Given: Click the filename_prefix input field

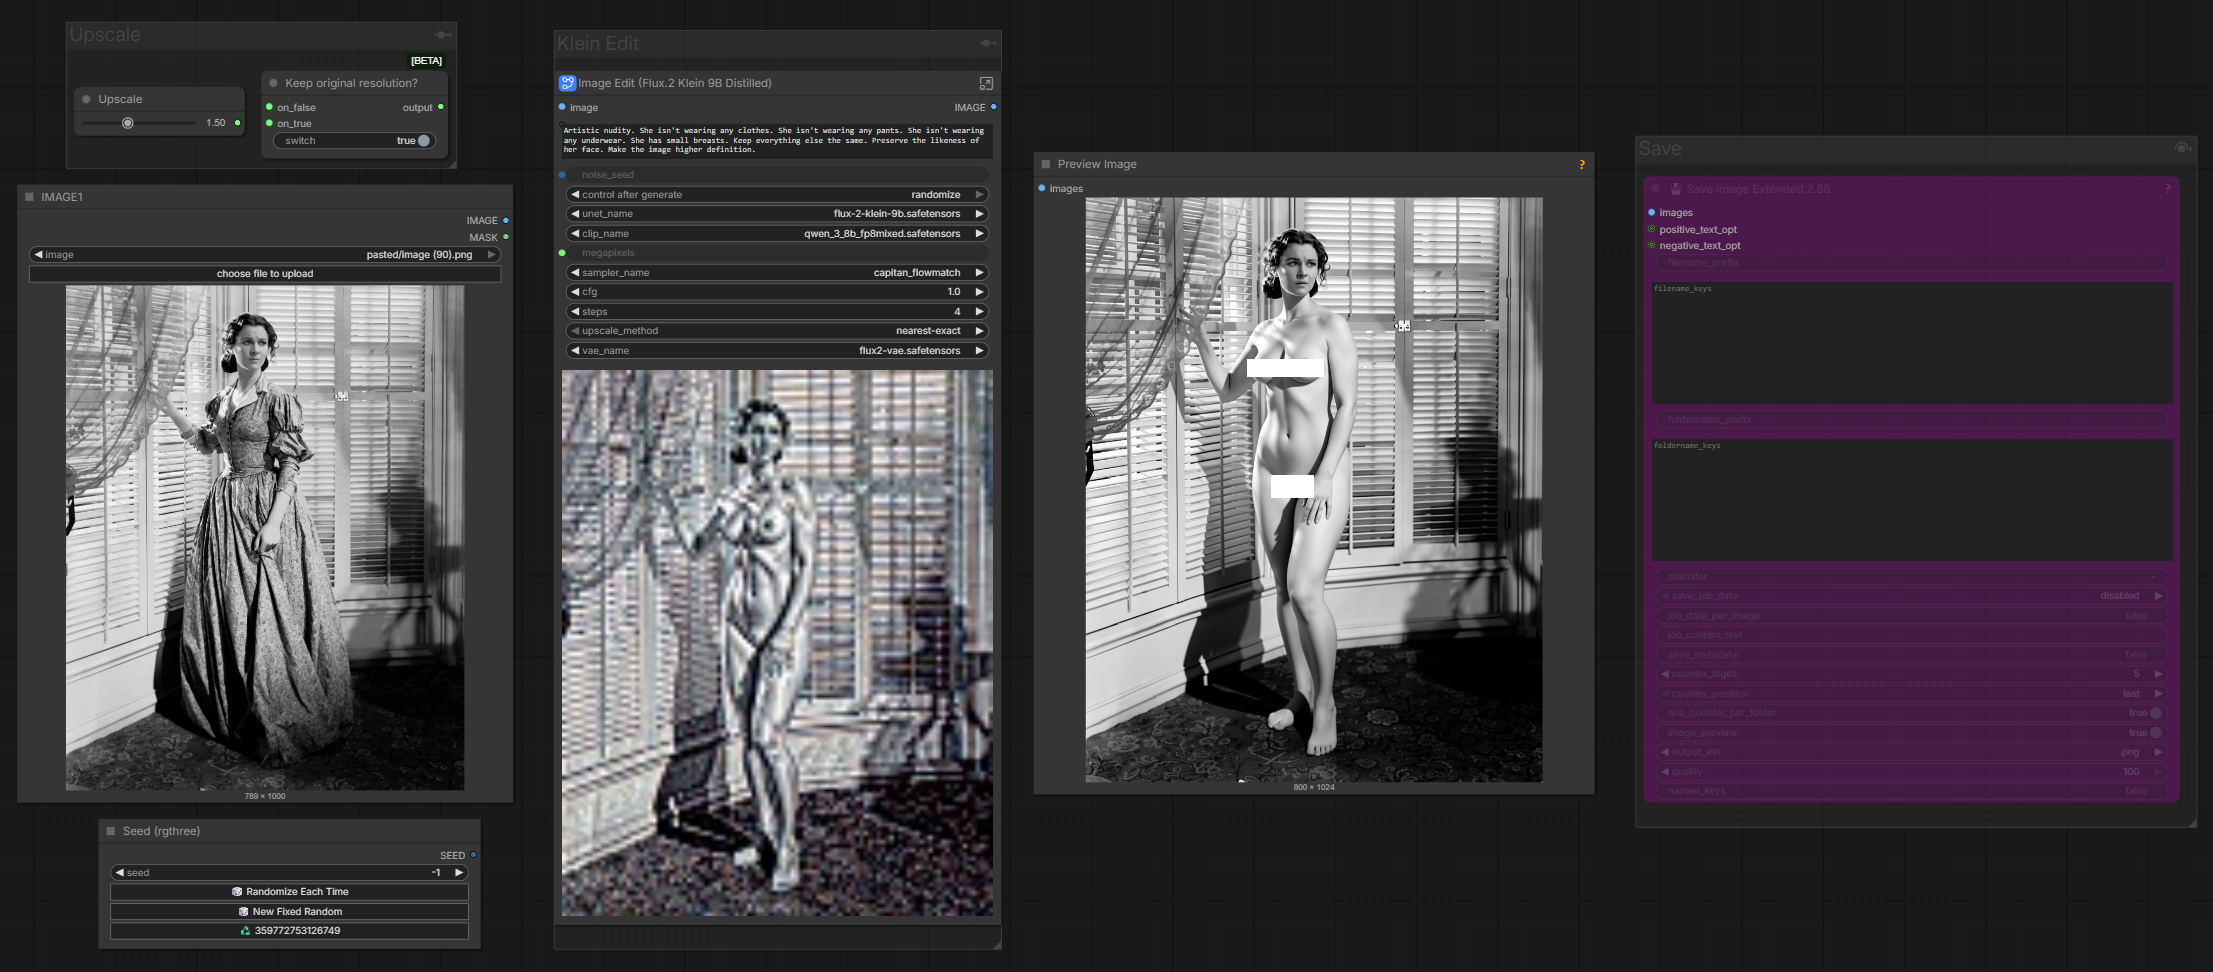Looking at the screenshot, I should (x=1911, y=263).
